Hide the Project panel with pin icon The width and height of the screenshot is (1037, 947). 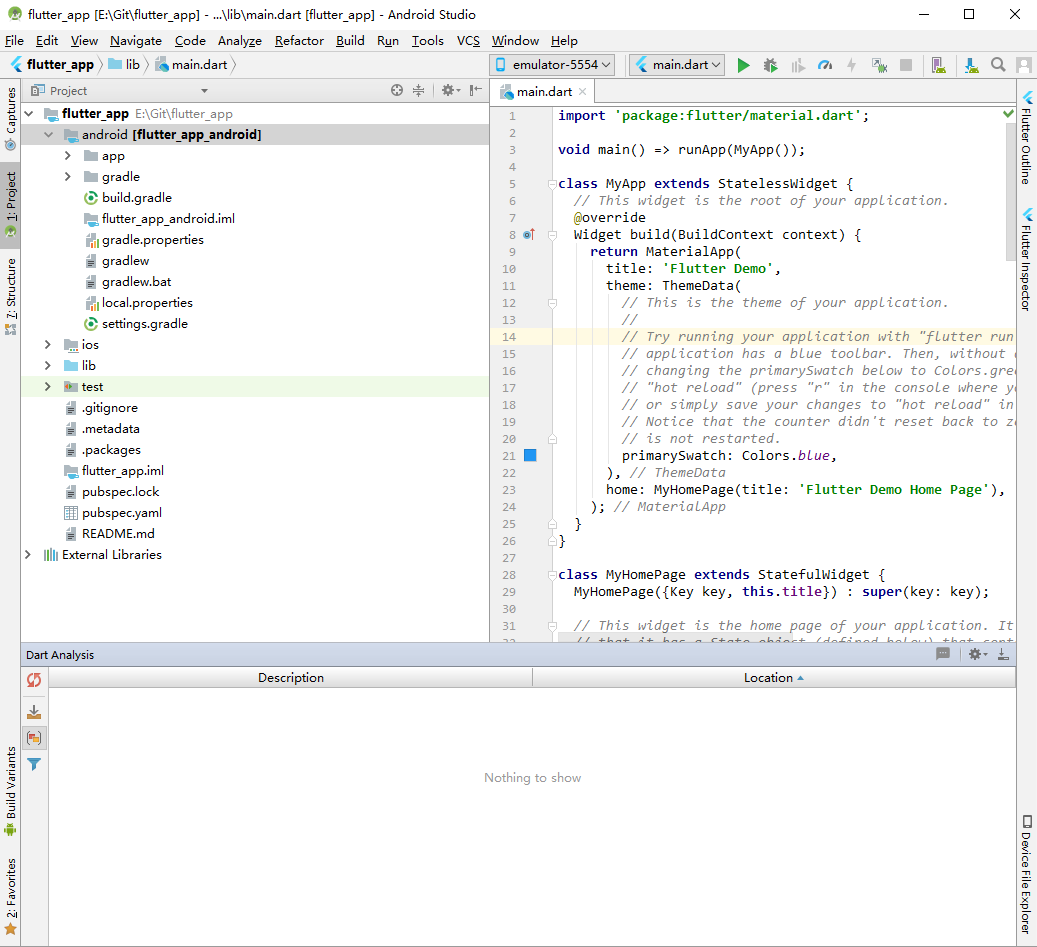click(x=476, y=91)
